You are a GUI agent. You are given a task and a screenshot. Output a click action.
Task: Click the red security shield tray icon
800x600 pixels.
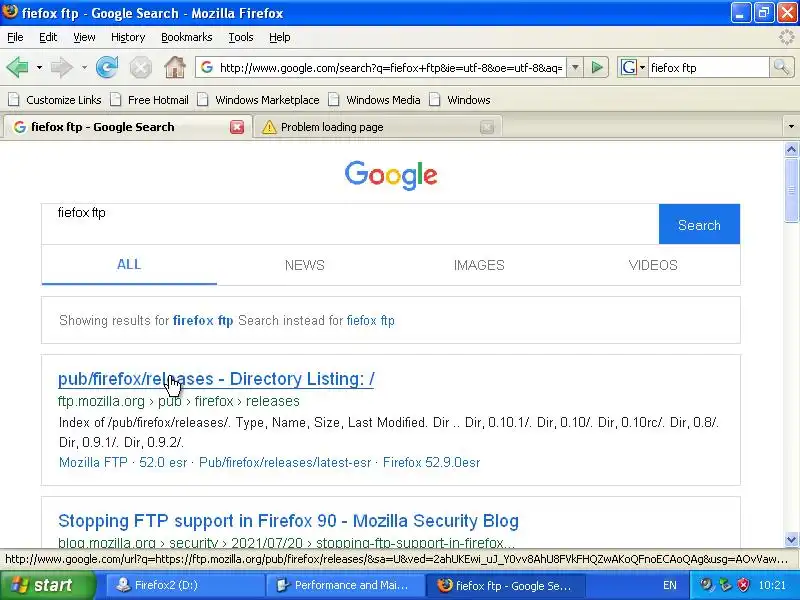pyautogui.click(x=743, y=585)
